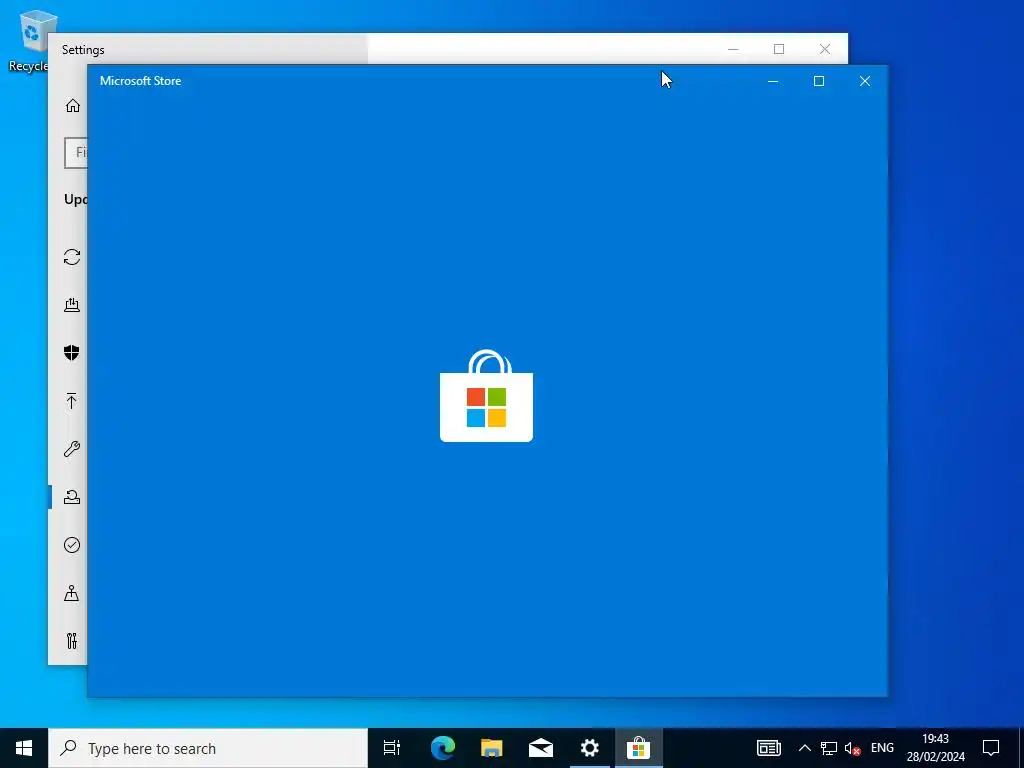Close the Settings window

(x=825, y=49)
